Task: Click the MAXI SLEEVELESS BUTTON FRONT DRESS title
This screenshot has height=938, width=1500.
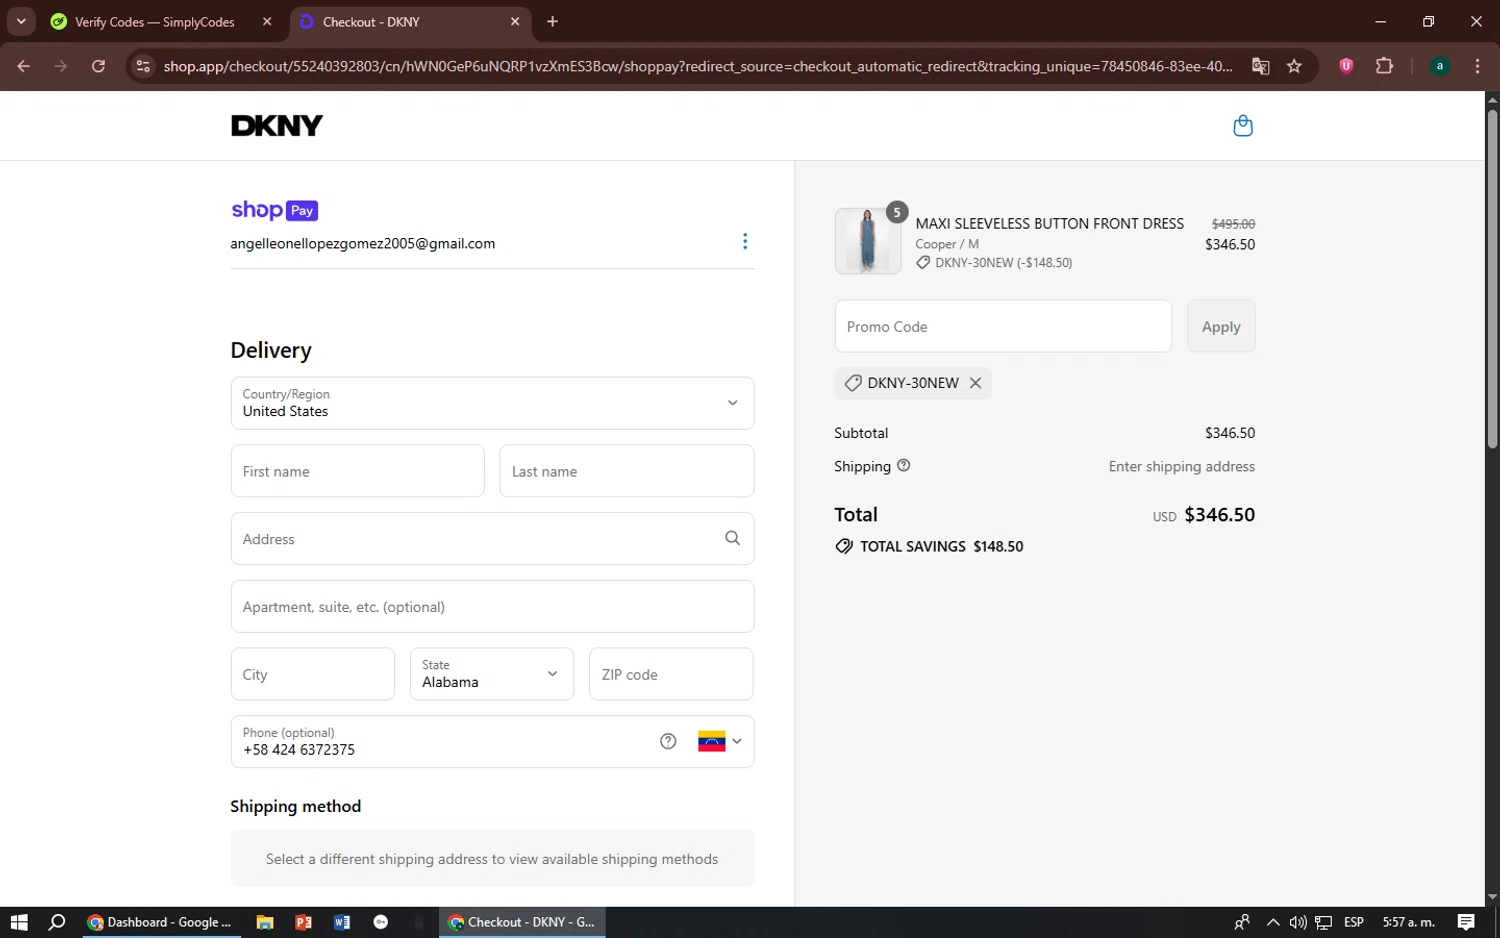Action: click(1049, 223)
